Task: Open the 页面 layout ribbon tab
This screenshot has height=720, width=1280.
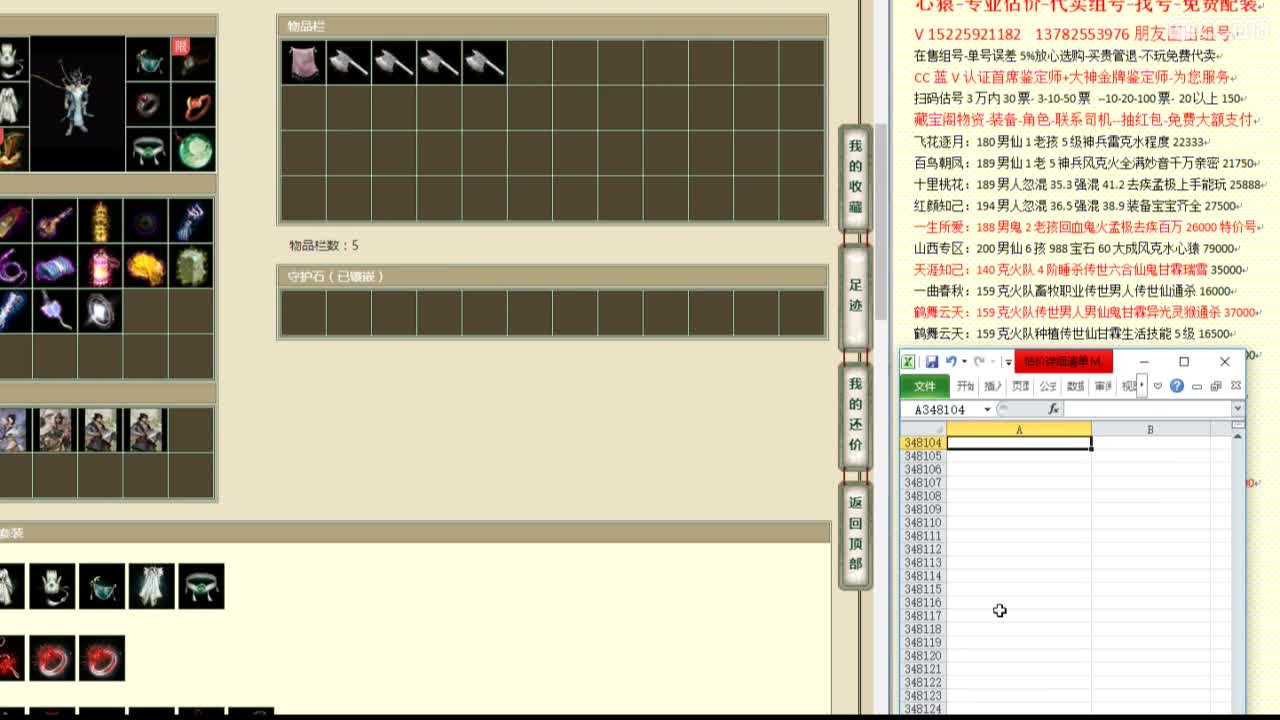Action: [1020, 386]
